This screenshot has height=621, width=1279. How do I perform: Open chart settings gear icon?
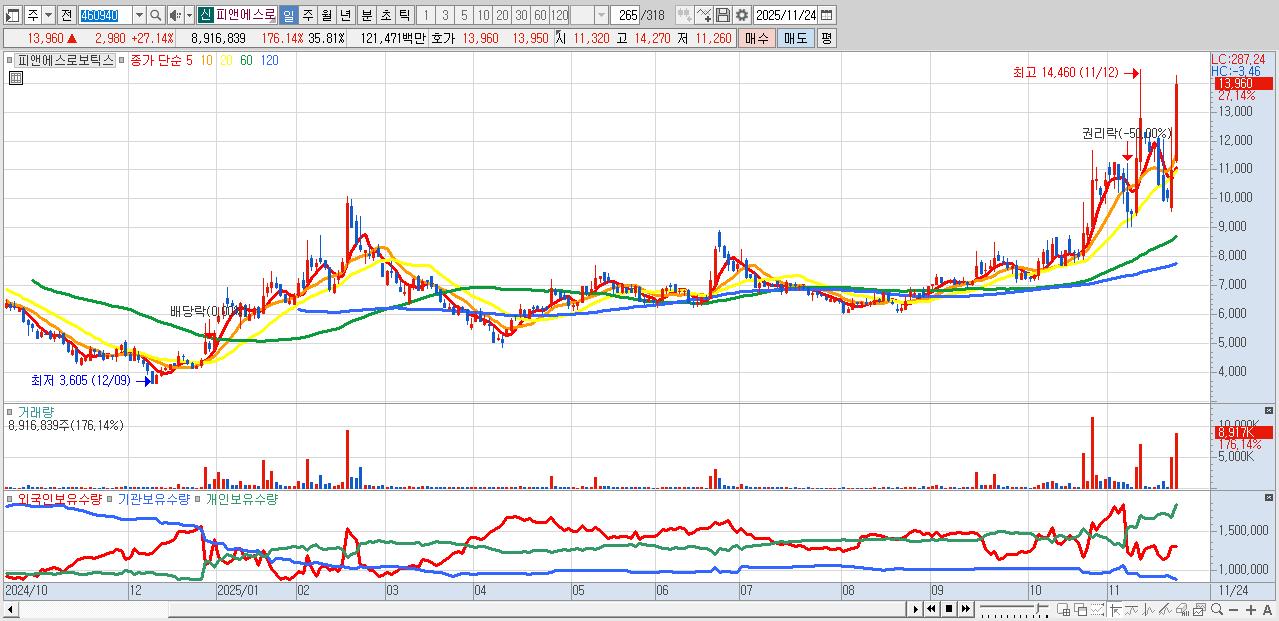click(x=741, y=15)
